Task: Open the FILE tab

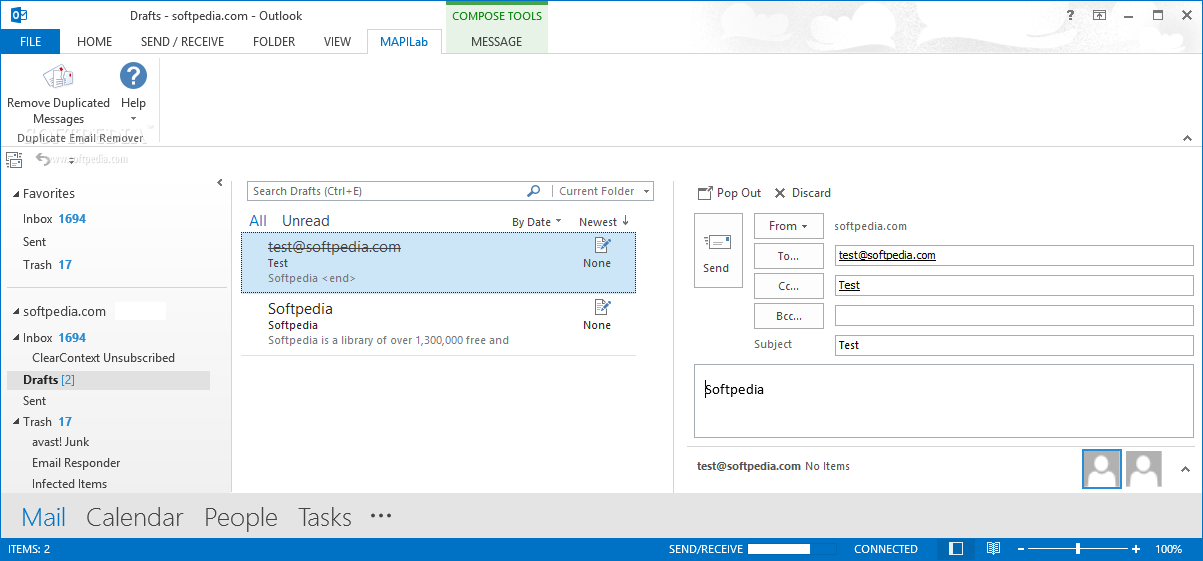Action: coord(30,42)
